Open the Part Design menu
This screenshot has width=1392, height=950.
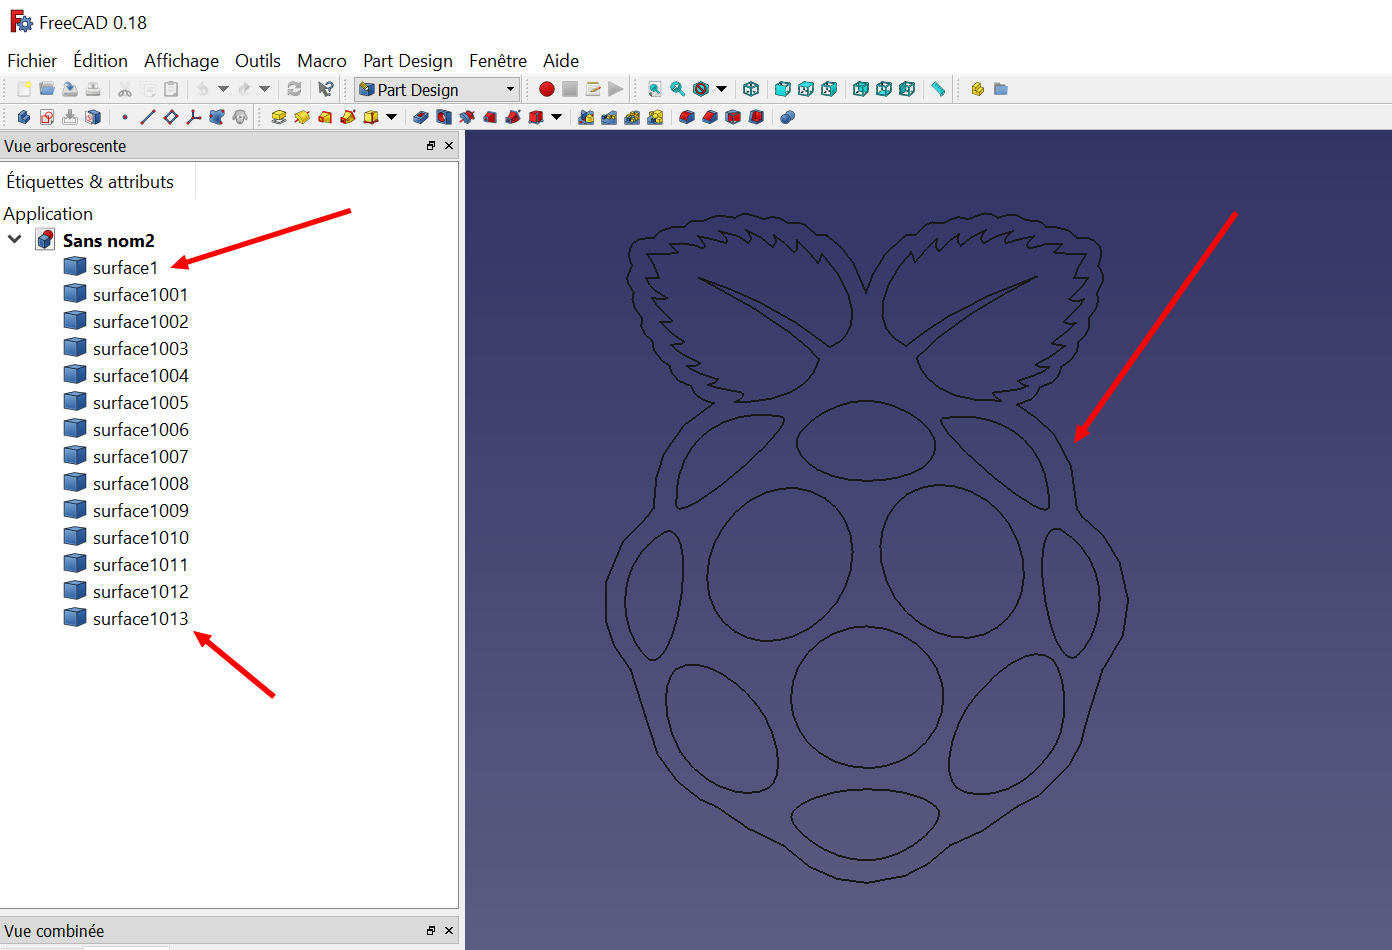(x=408, y=61)
